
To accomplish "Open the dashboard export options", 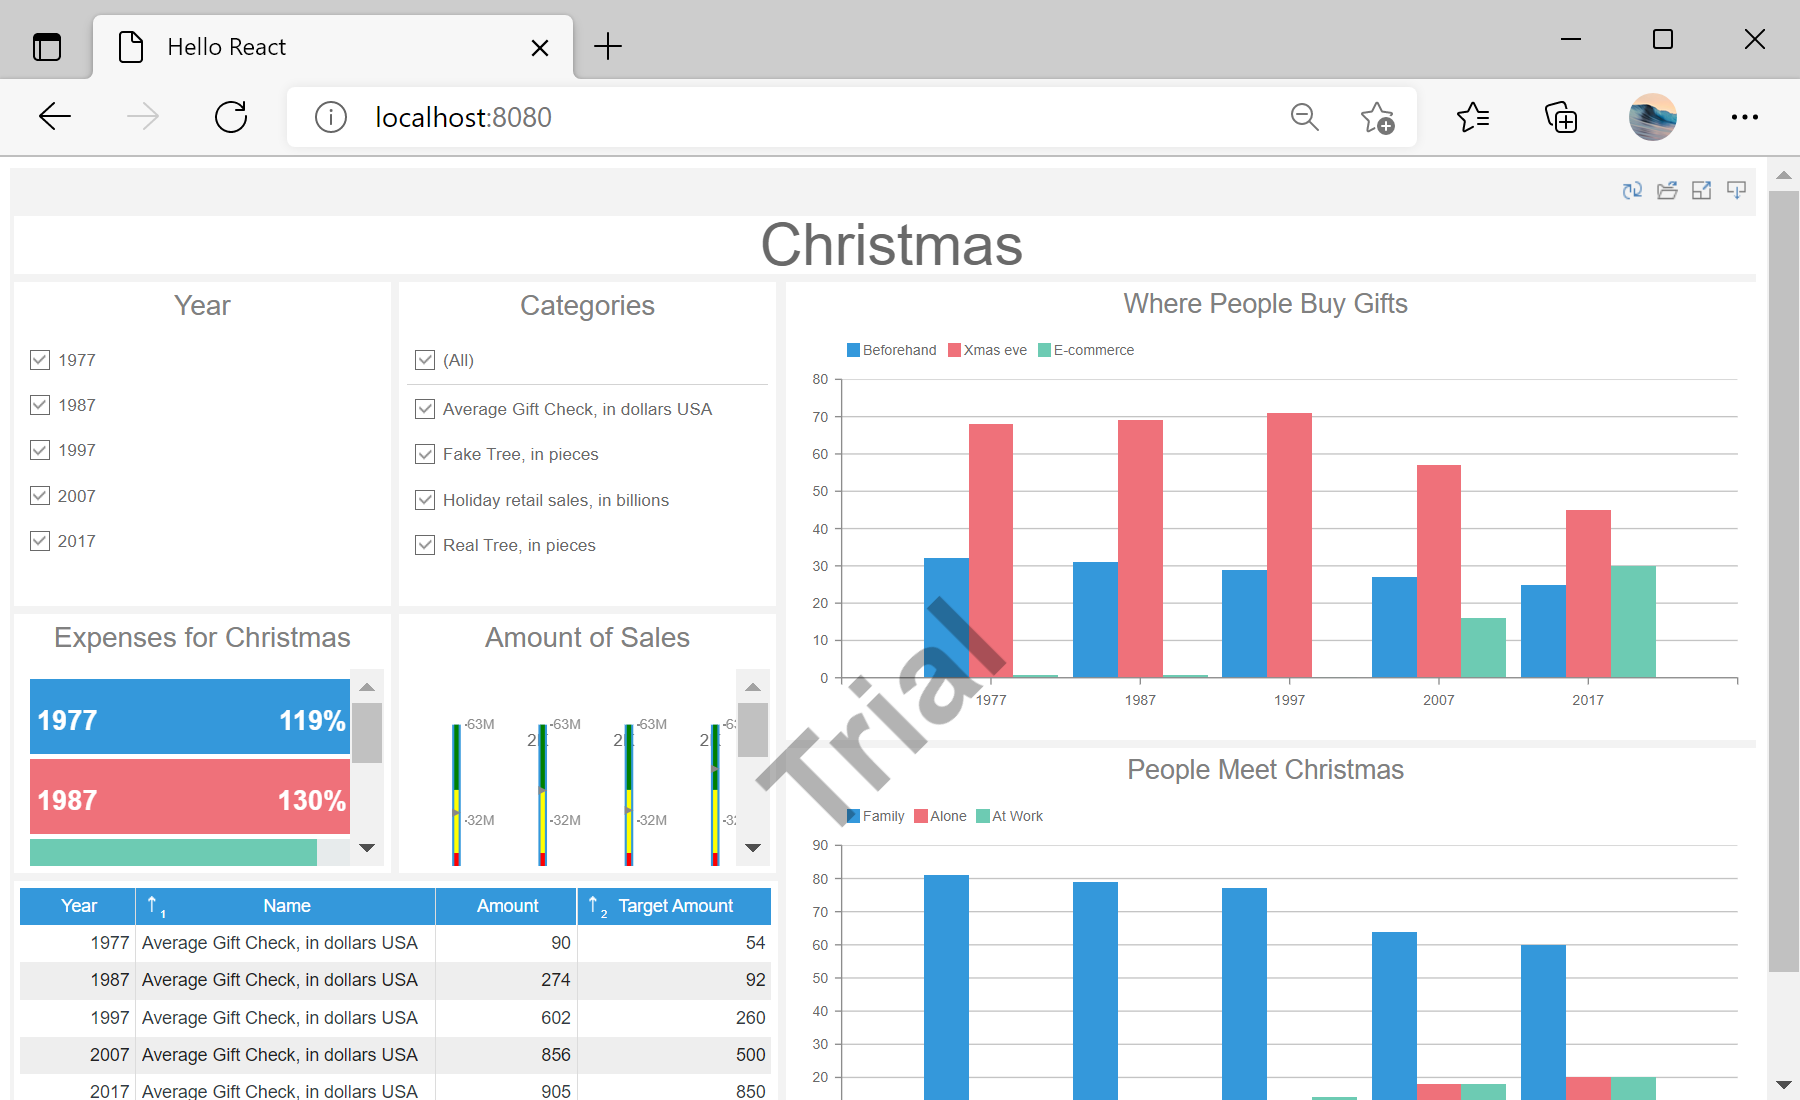I will tap(1736, 190).
